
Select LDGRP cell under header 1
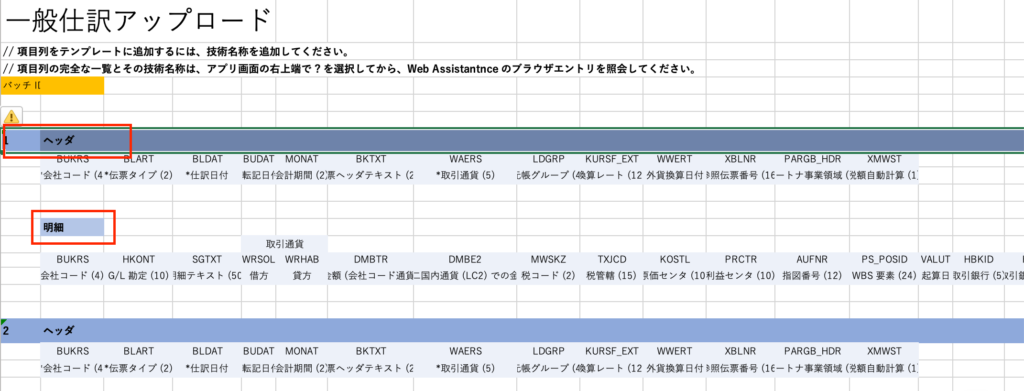[548, 159]
